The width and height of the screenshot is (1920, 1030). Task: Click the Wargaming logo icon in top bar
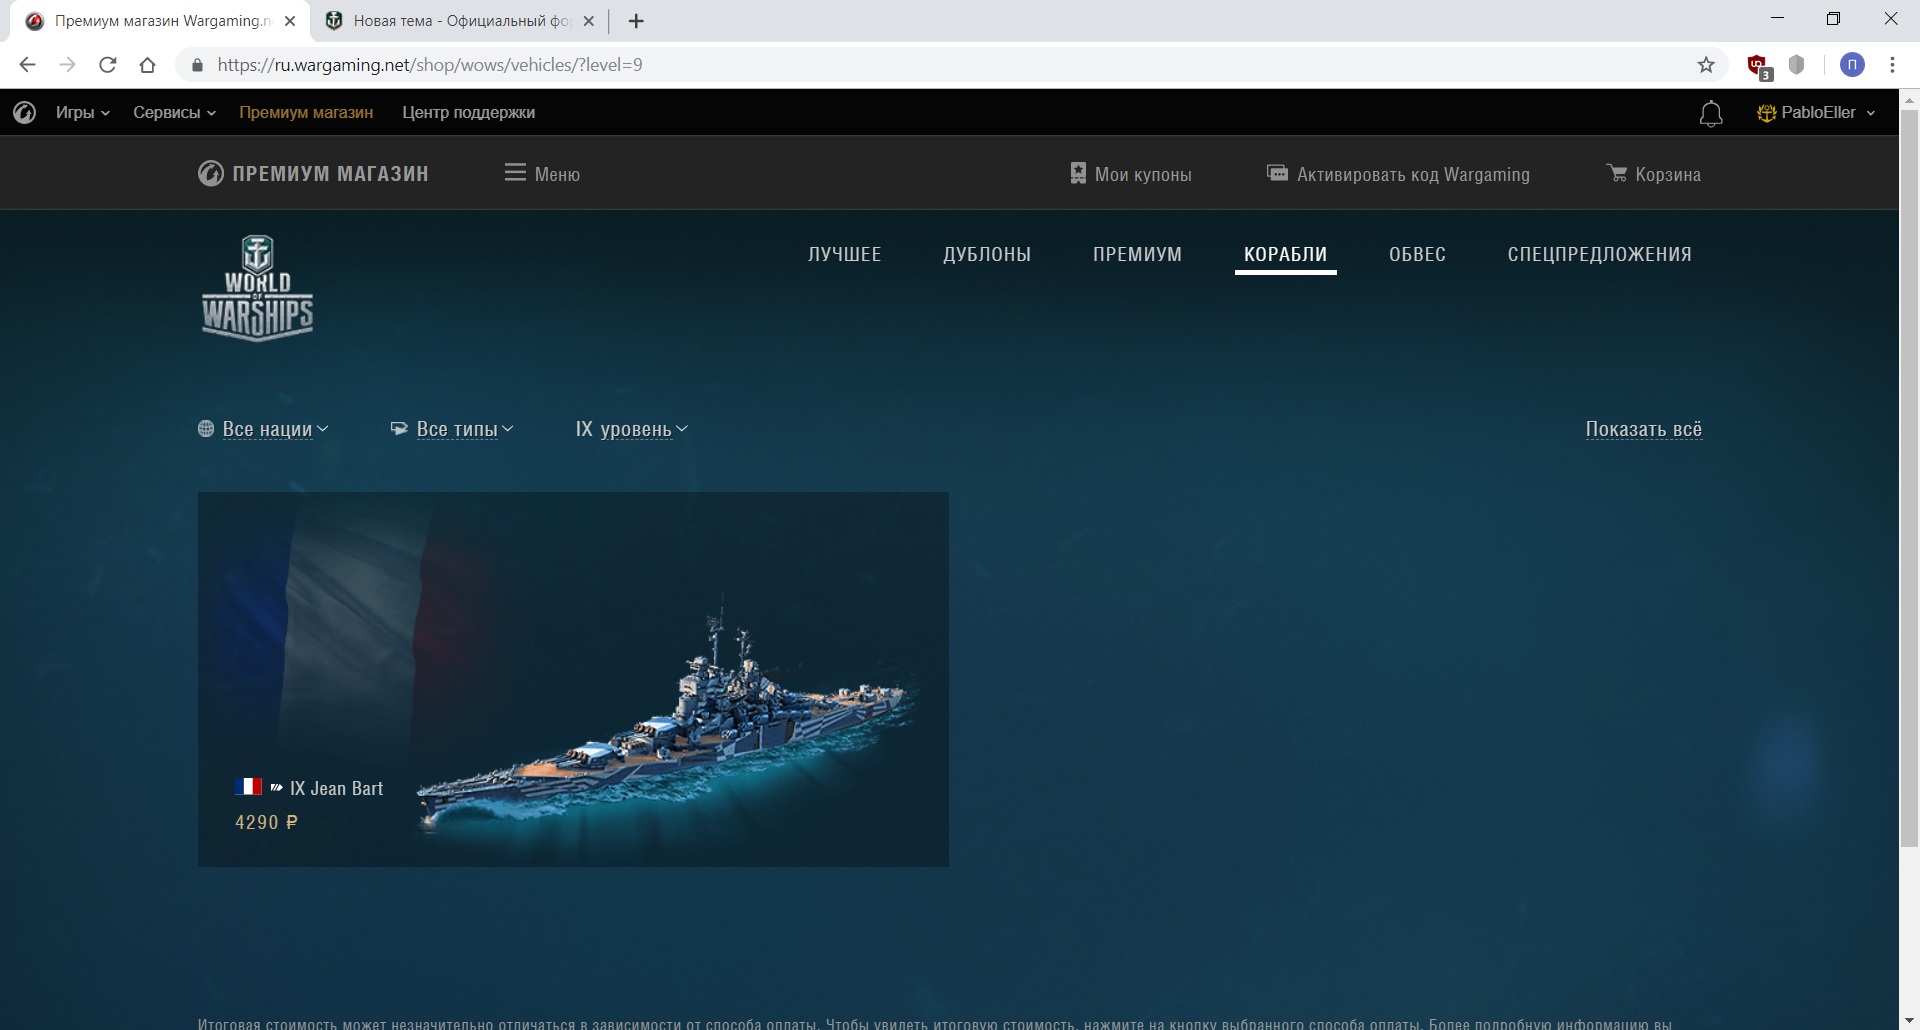pyautogui.click(x=25, y=112)
